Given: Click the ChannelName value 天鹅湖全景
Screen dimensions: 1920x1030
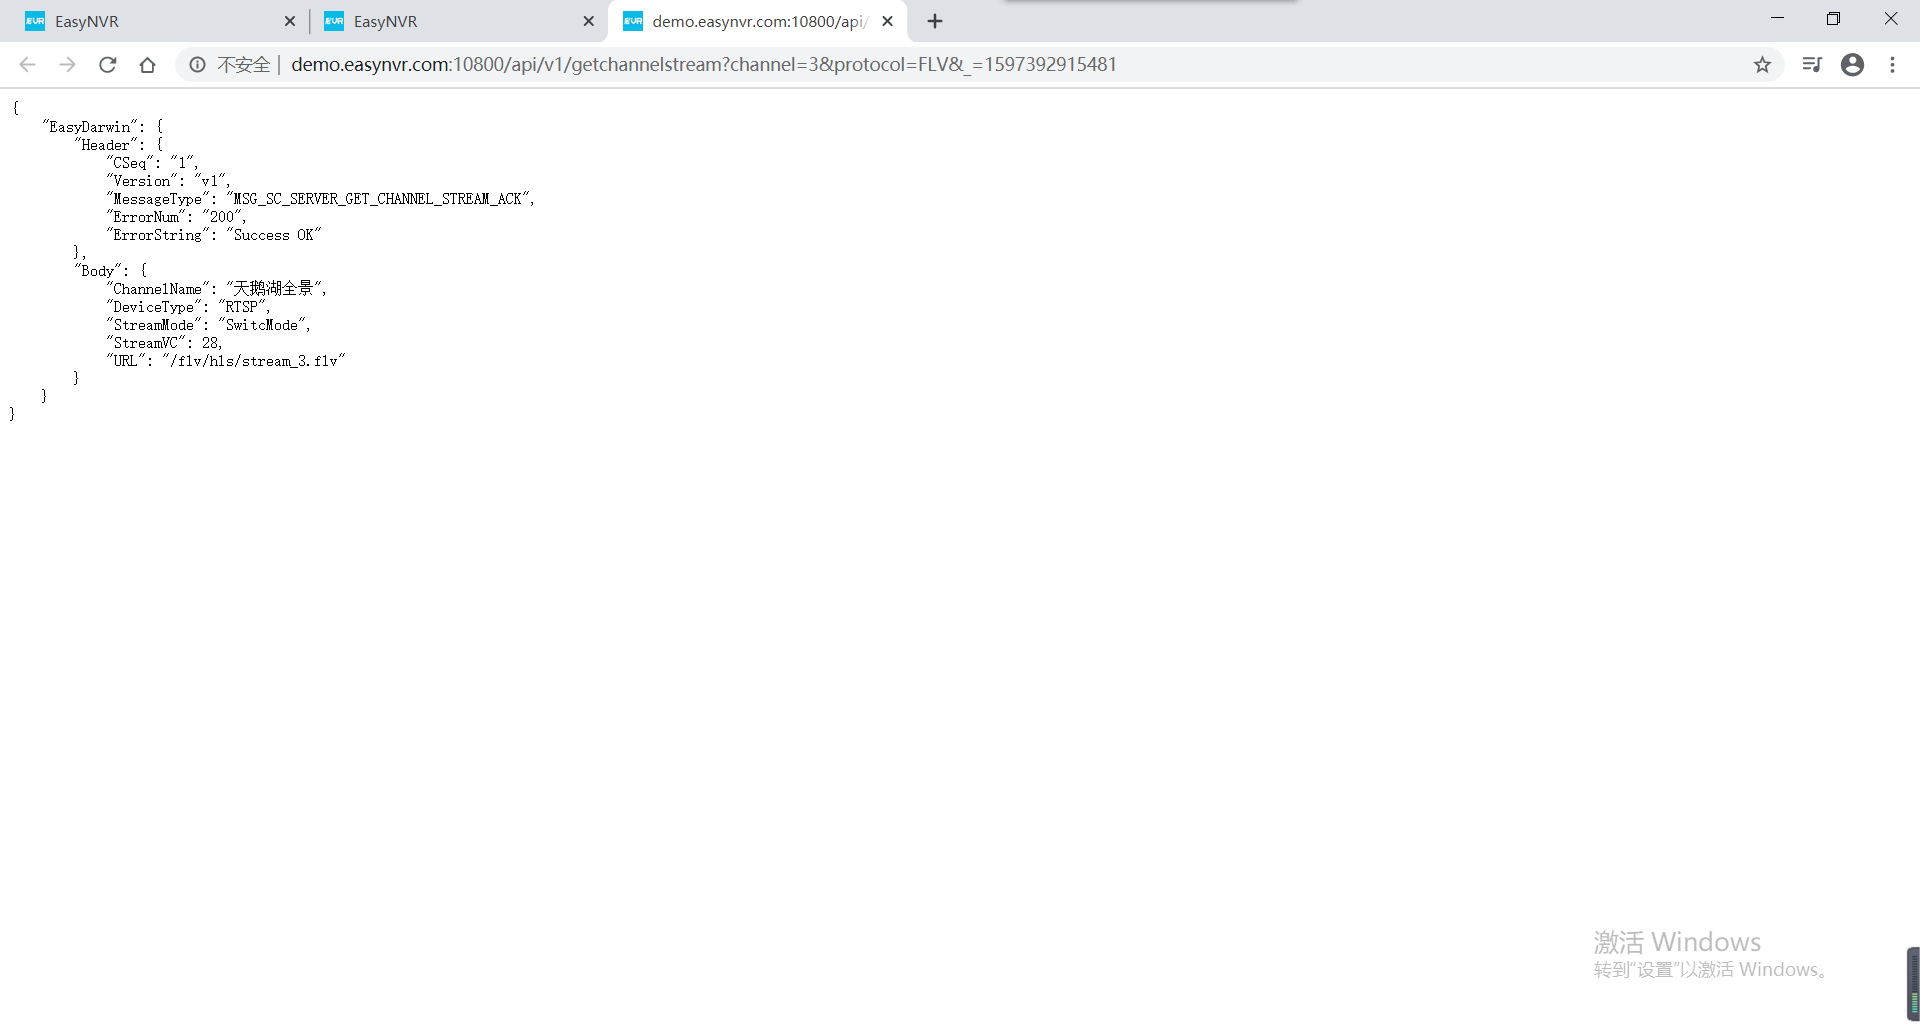Looking at the screenshot, I should pyautogui.click(x=273, y=289).
